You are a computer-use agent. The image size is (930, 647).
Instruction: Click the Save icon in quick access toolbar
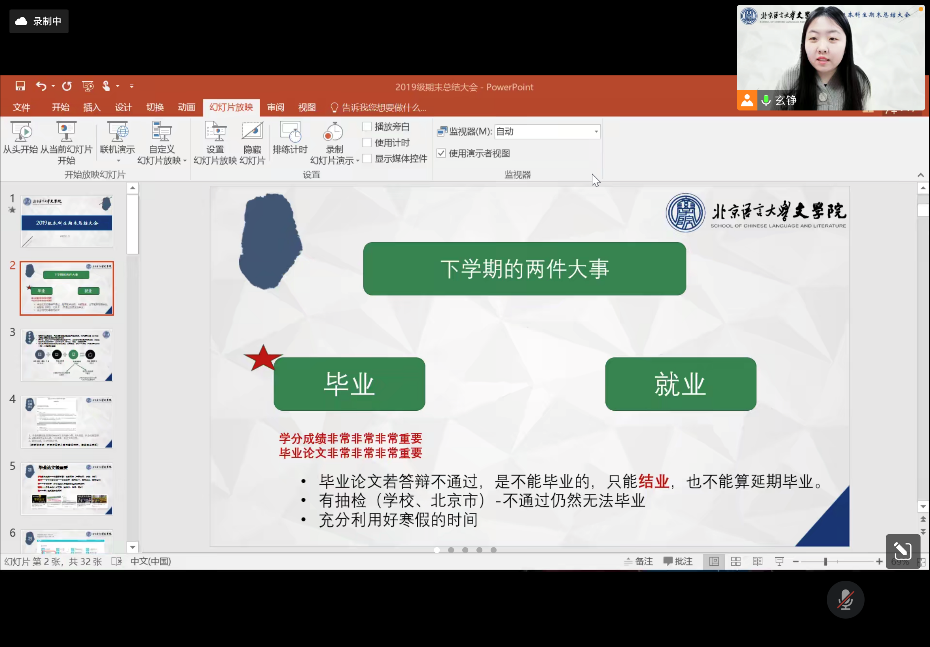tap(20, 87)
